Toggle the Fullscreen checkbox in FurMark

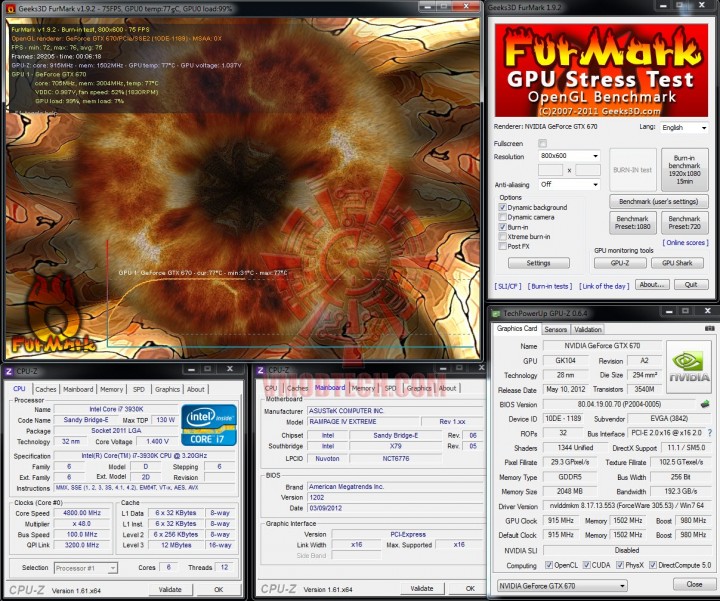tap(542, 143)
